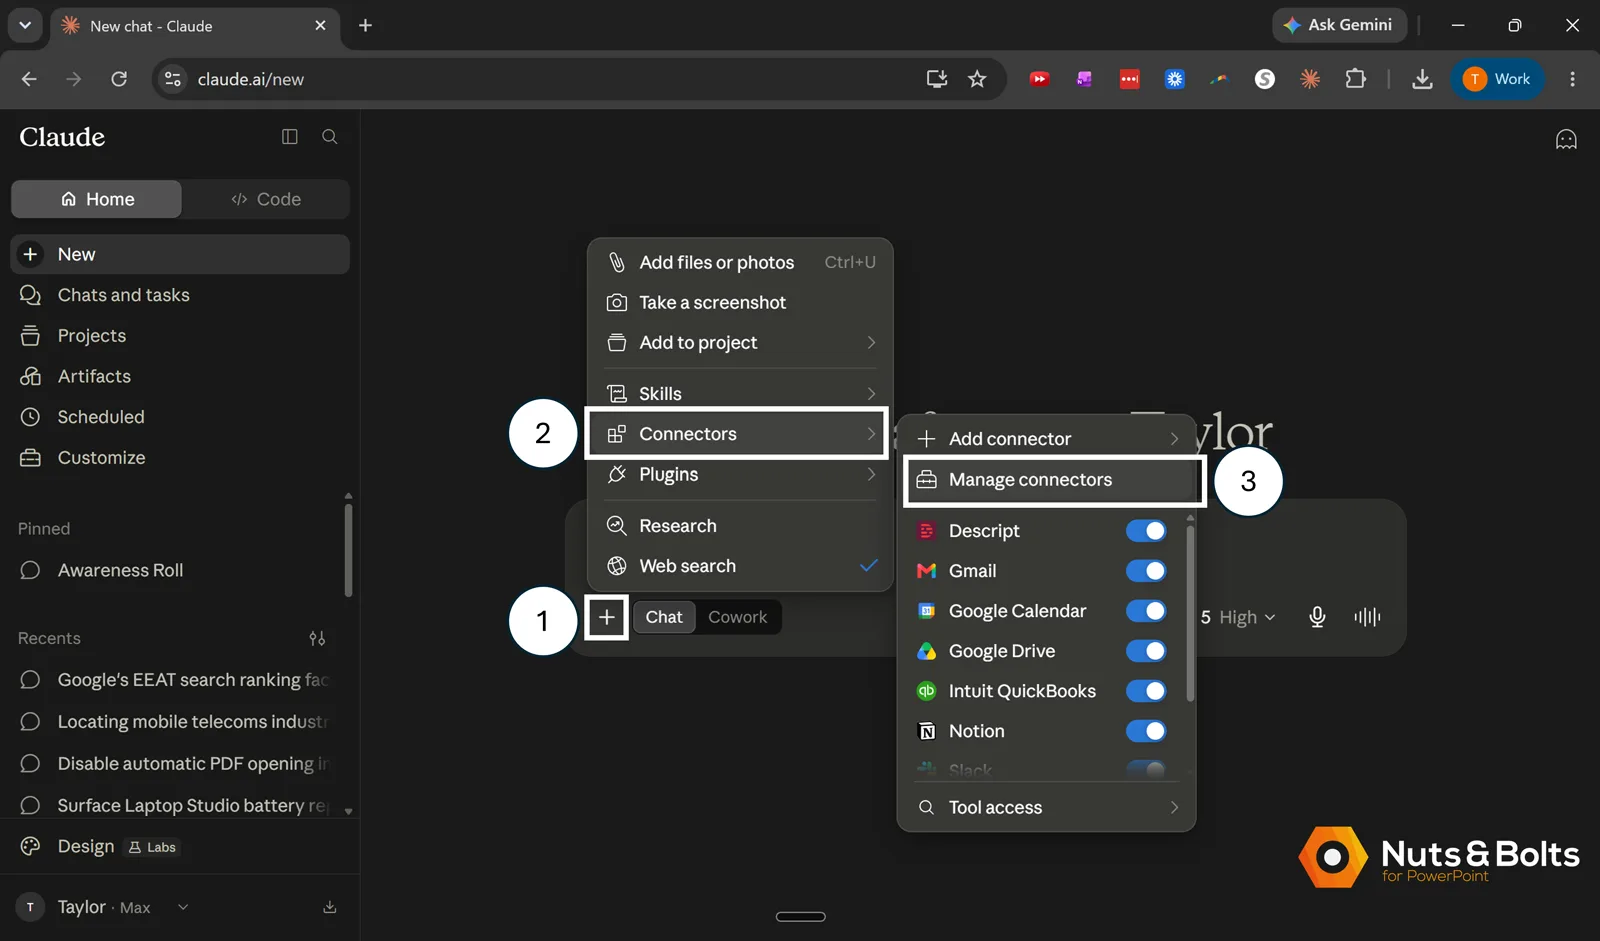This screenshot has width=1600, height=941.
Task: Disable Google Calendar connector
Action: pos(1146,611)
